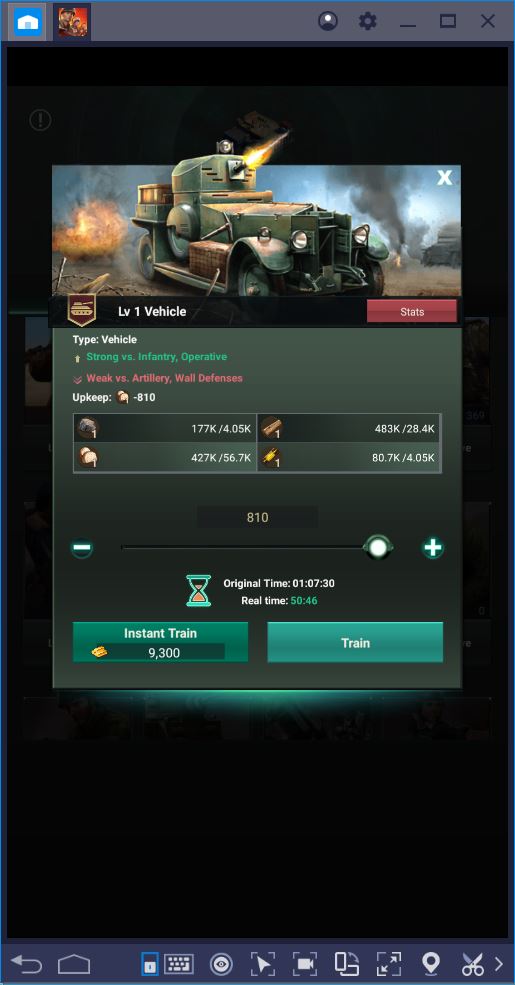Instant Train for 9,300 gold
The height and width of the screenshot is (985, 515).
click(x=160, y=643)
